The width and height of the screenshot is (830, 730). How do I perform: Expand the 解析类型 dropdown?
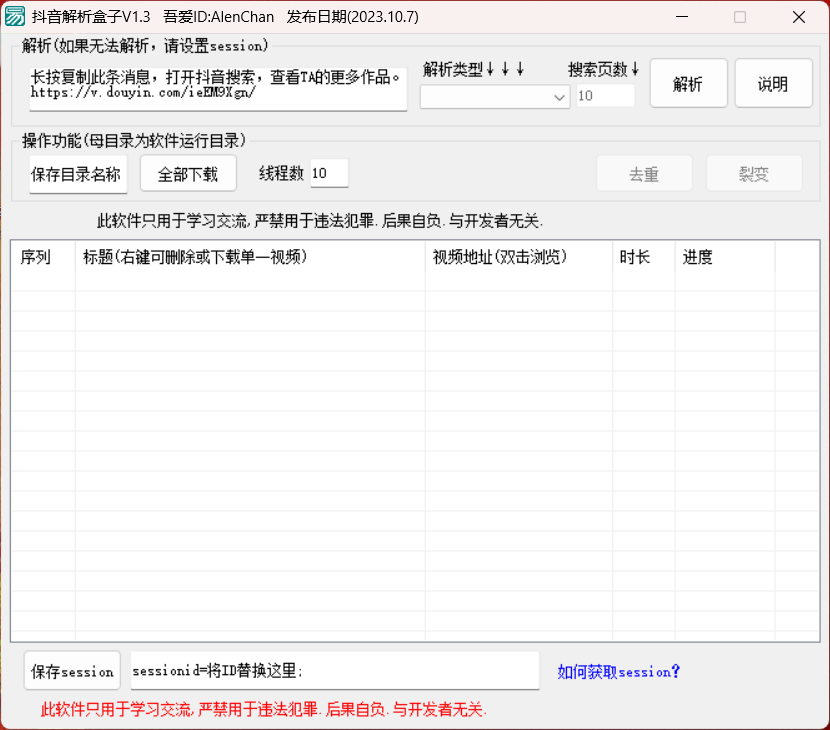click(x=494, y=97)
